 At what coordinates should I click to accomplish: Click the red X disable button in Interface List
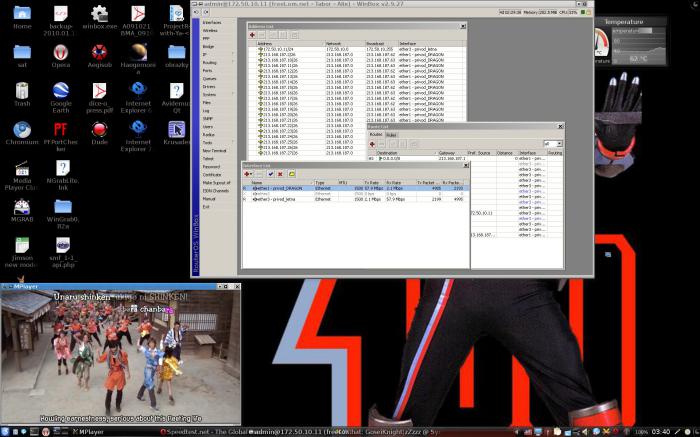point(280,174)
